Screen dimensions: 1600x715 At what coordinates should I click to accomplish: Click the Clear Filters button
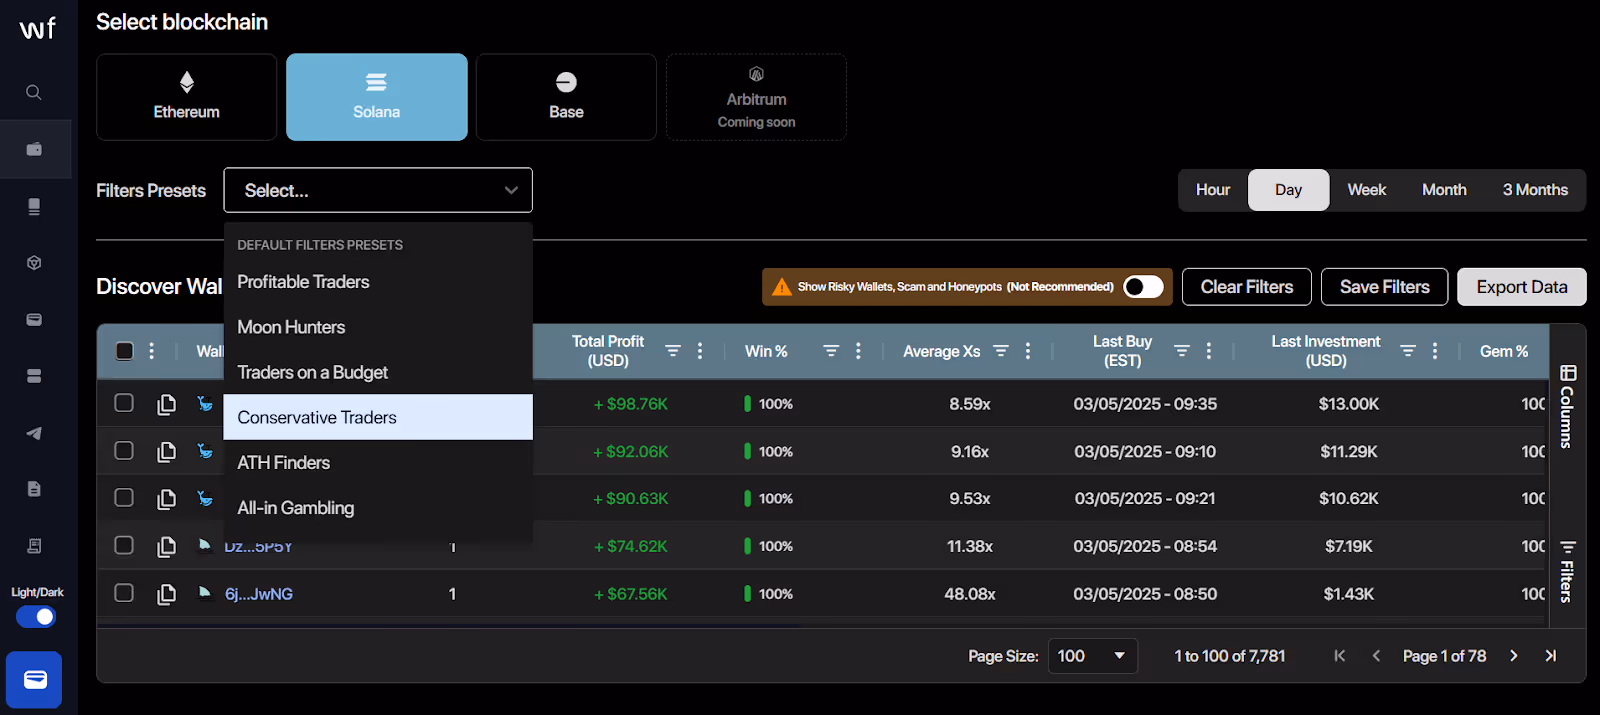1247,287
